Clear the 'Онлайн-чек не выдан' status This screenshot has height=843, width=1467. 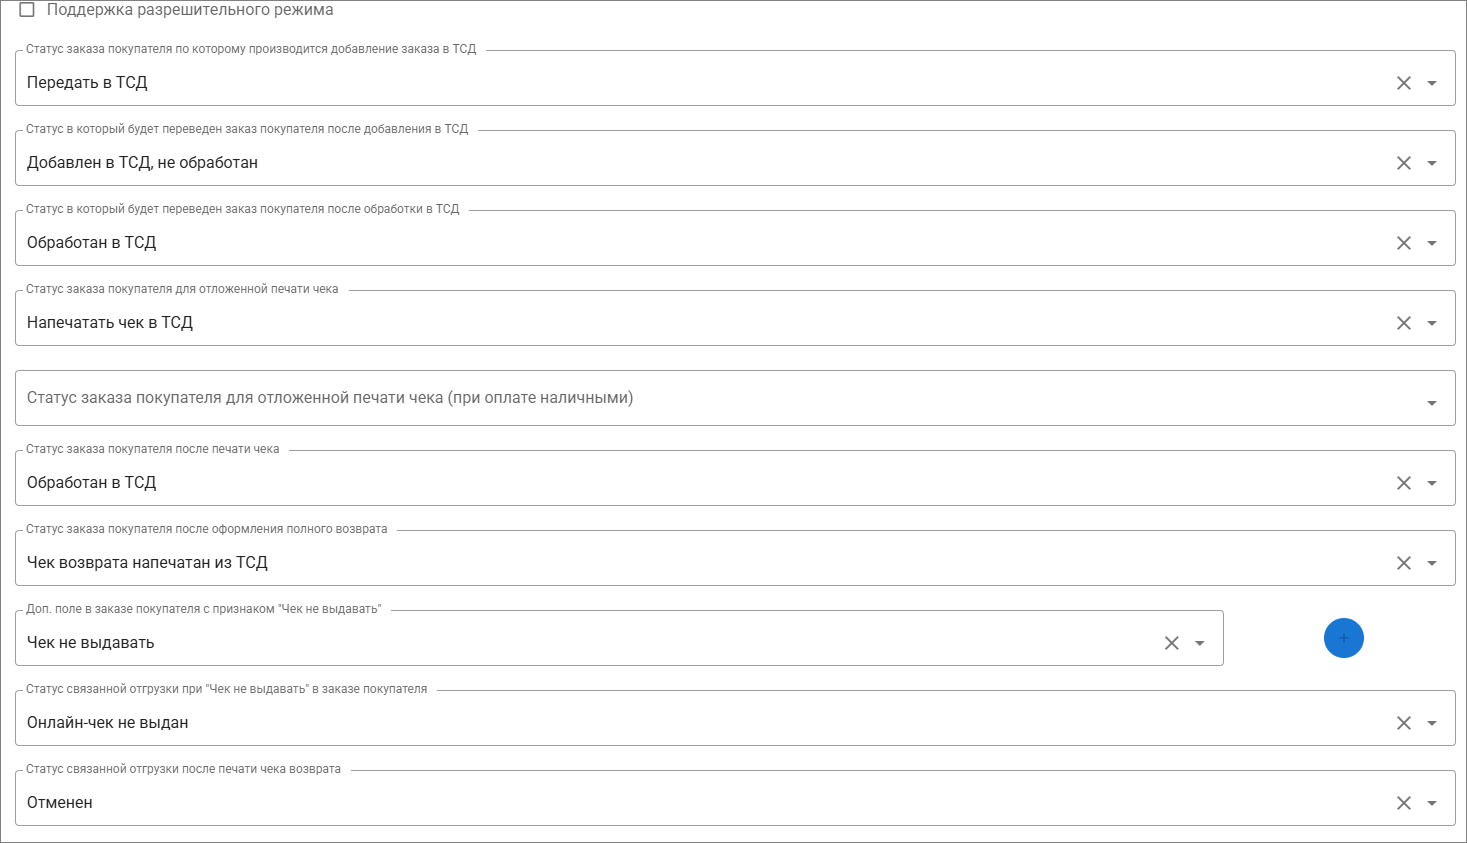(1404, 723)
